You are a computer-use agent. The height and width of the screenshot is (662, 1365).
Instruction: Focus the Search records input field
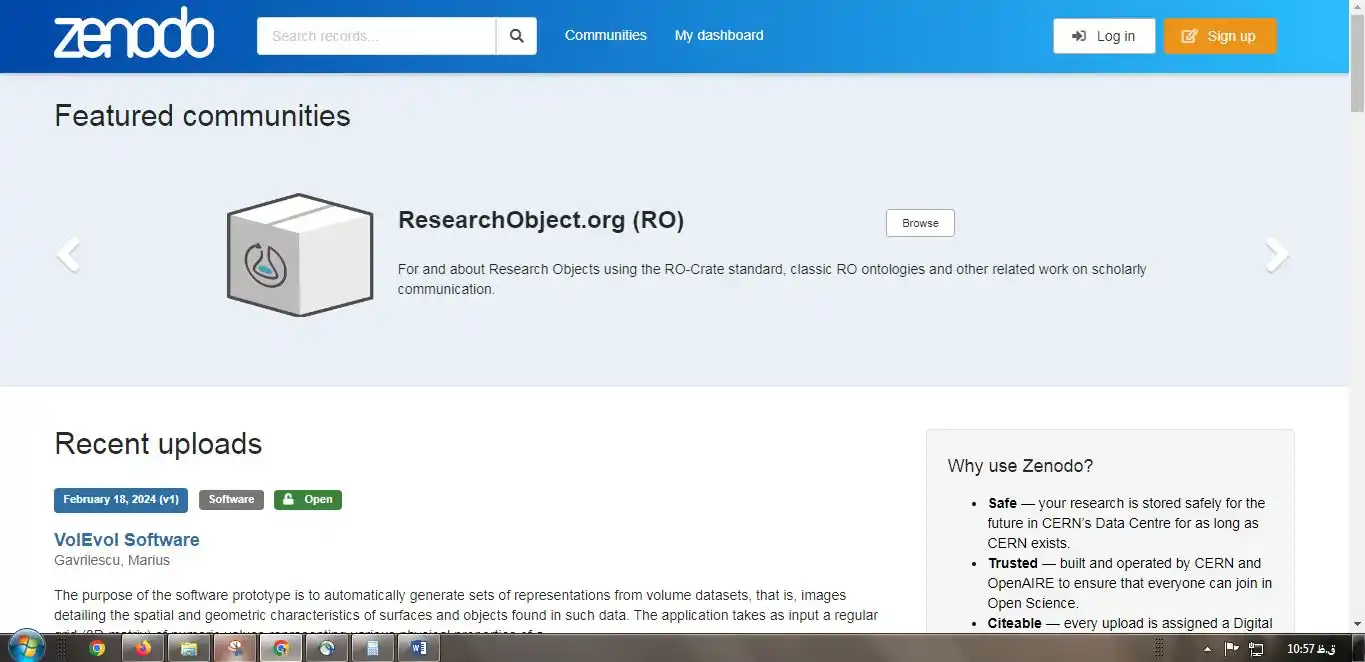[377, 36]
